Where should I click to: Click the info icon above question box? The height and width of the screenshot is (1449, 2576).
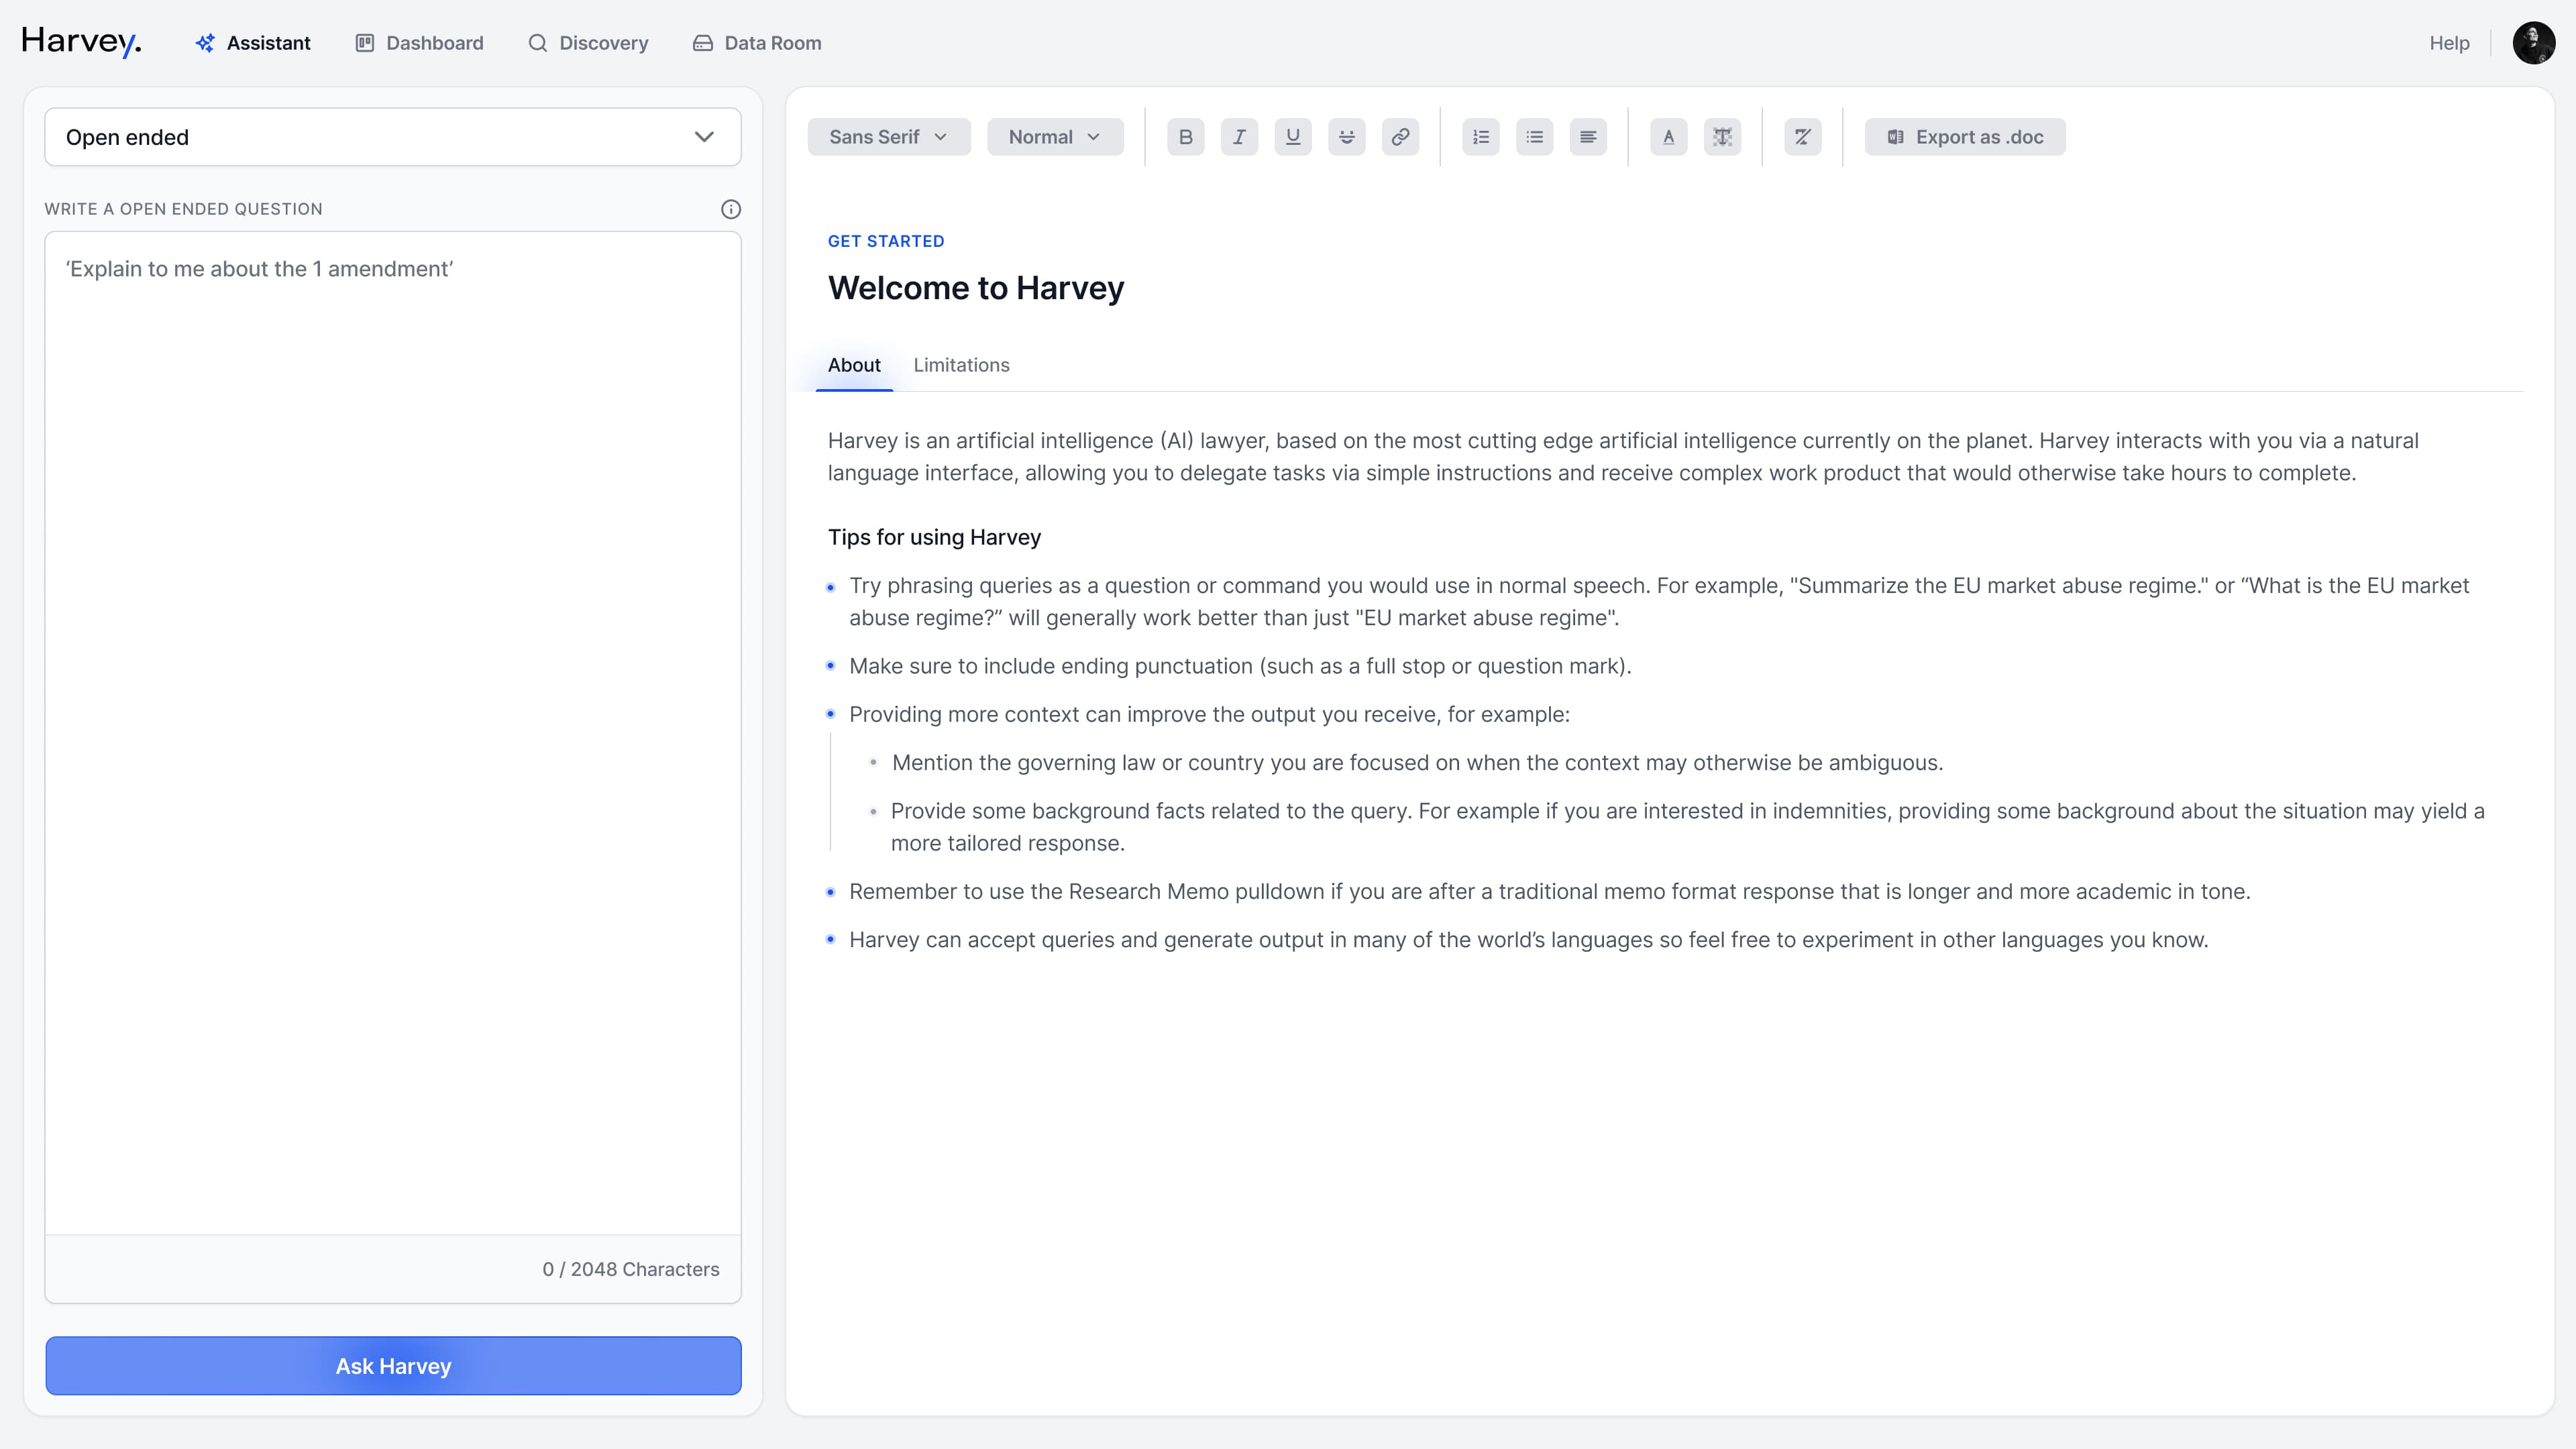731,209
